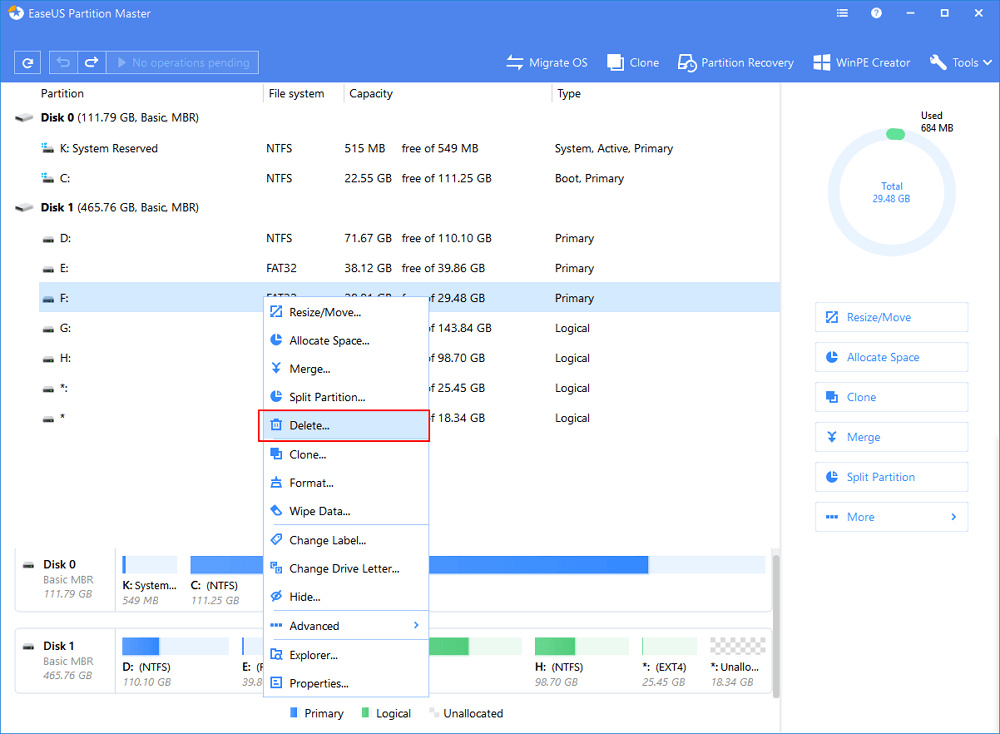
Task: Click the Primary legend color swatch
Action: 294,712
